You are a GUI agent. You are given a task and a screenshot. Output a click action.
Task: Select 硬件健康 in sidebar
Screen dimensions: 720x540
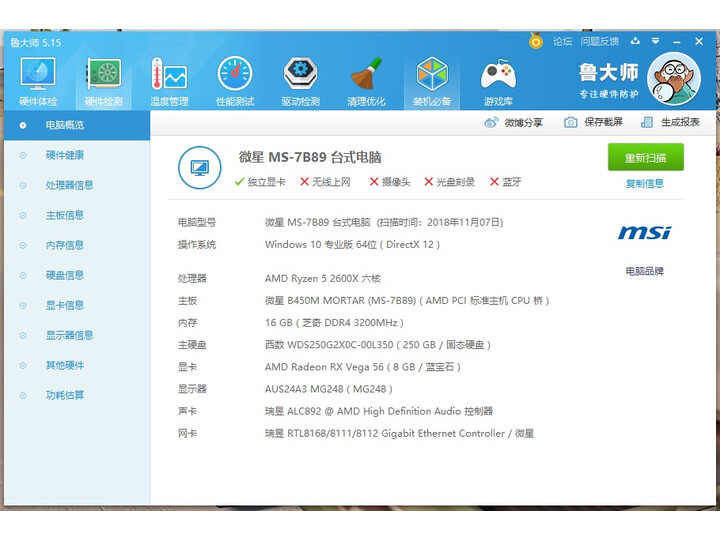[x=65, y=155]
